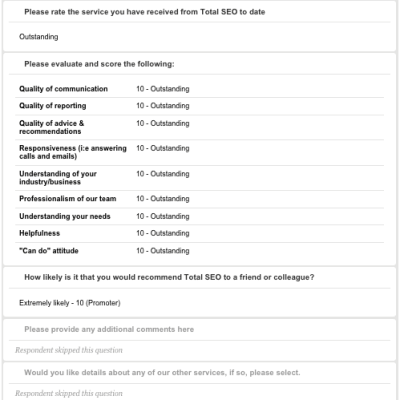This screenshot has height=400, width=400.
Task: Click 'Would you like details' services question heading
Action: [162, 373]
